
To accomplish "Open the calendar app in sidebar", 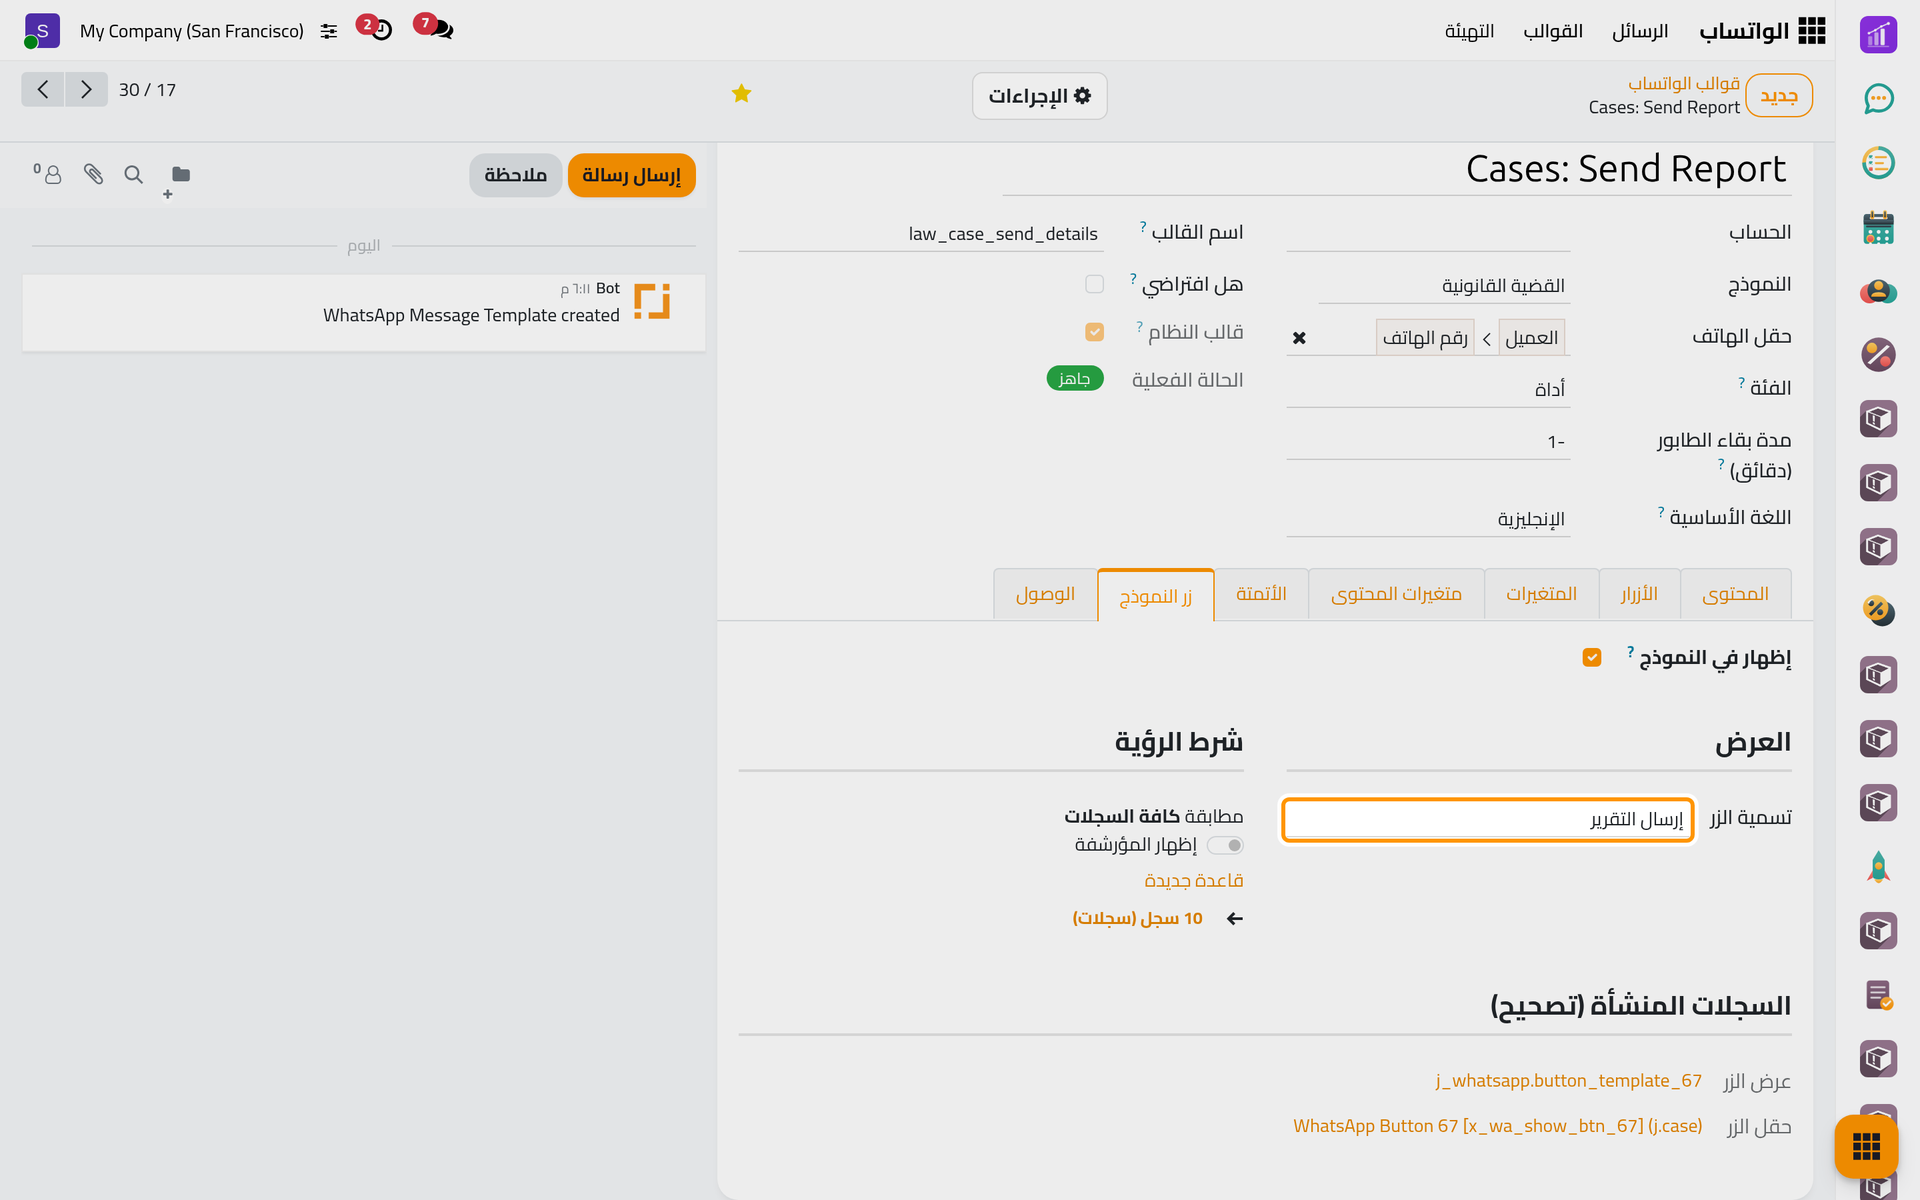I will (x=1878, y=227).
